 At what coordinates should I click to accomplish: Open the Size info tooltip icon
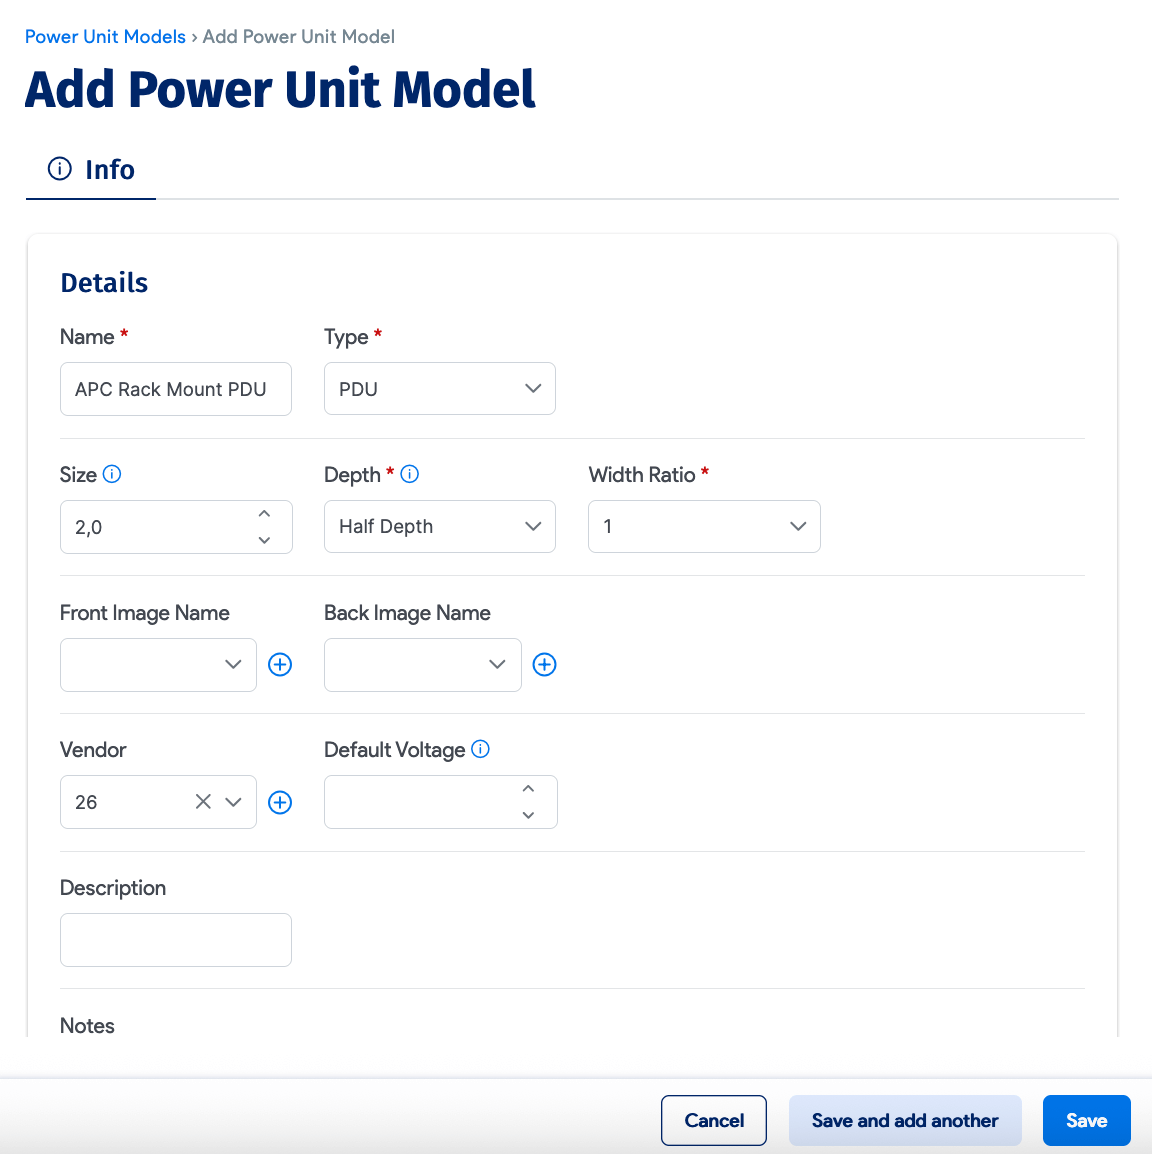coord(111,474)
